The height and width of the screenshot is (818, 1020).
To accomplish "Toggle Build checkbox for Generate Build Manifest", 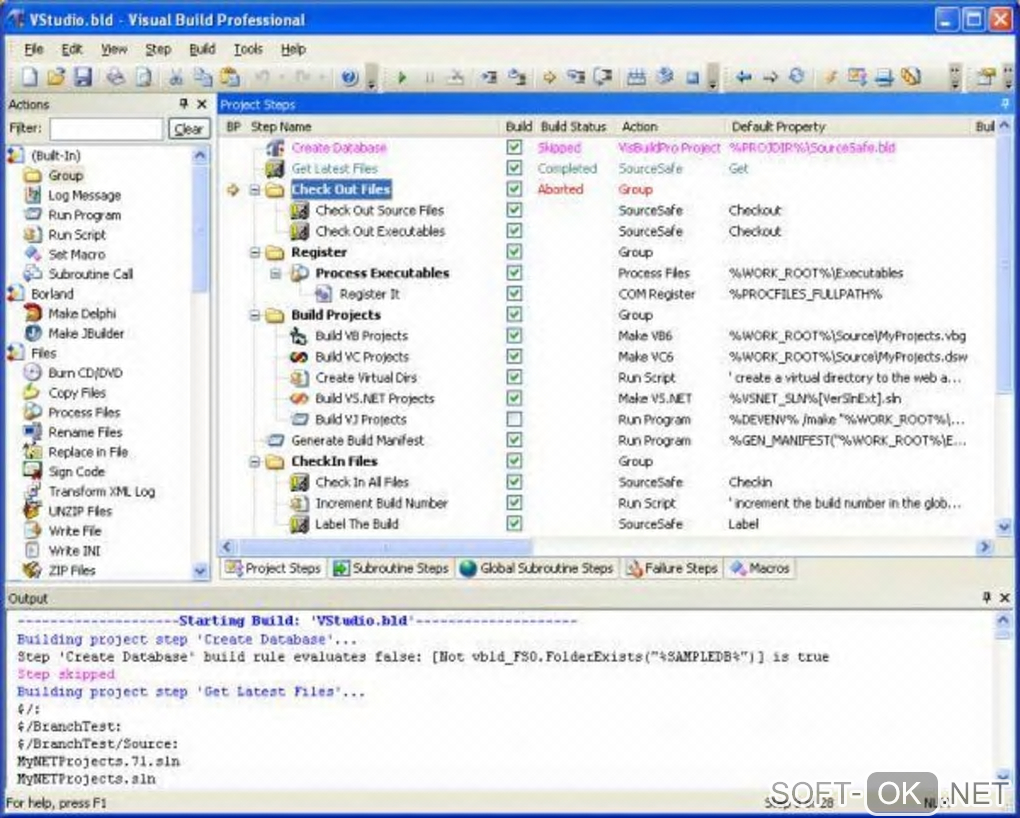I will pos(514,439).
